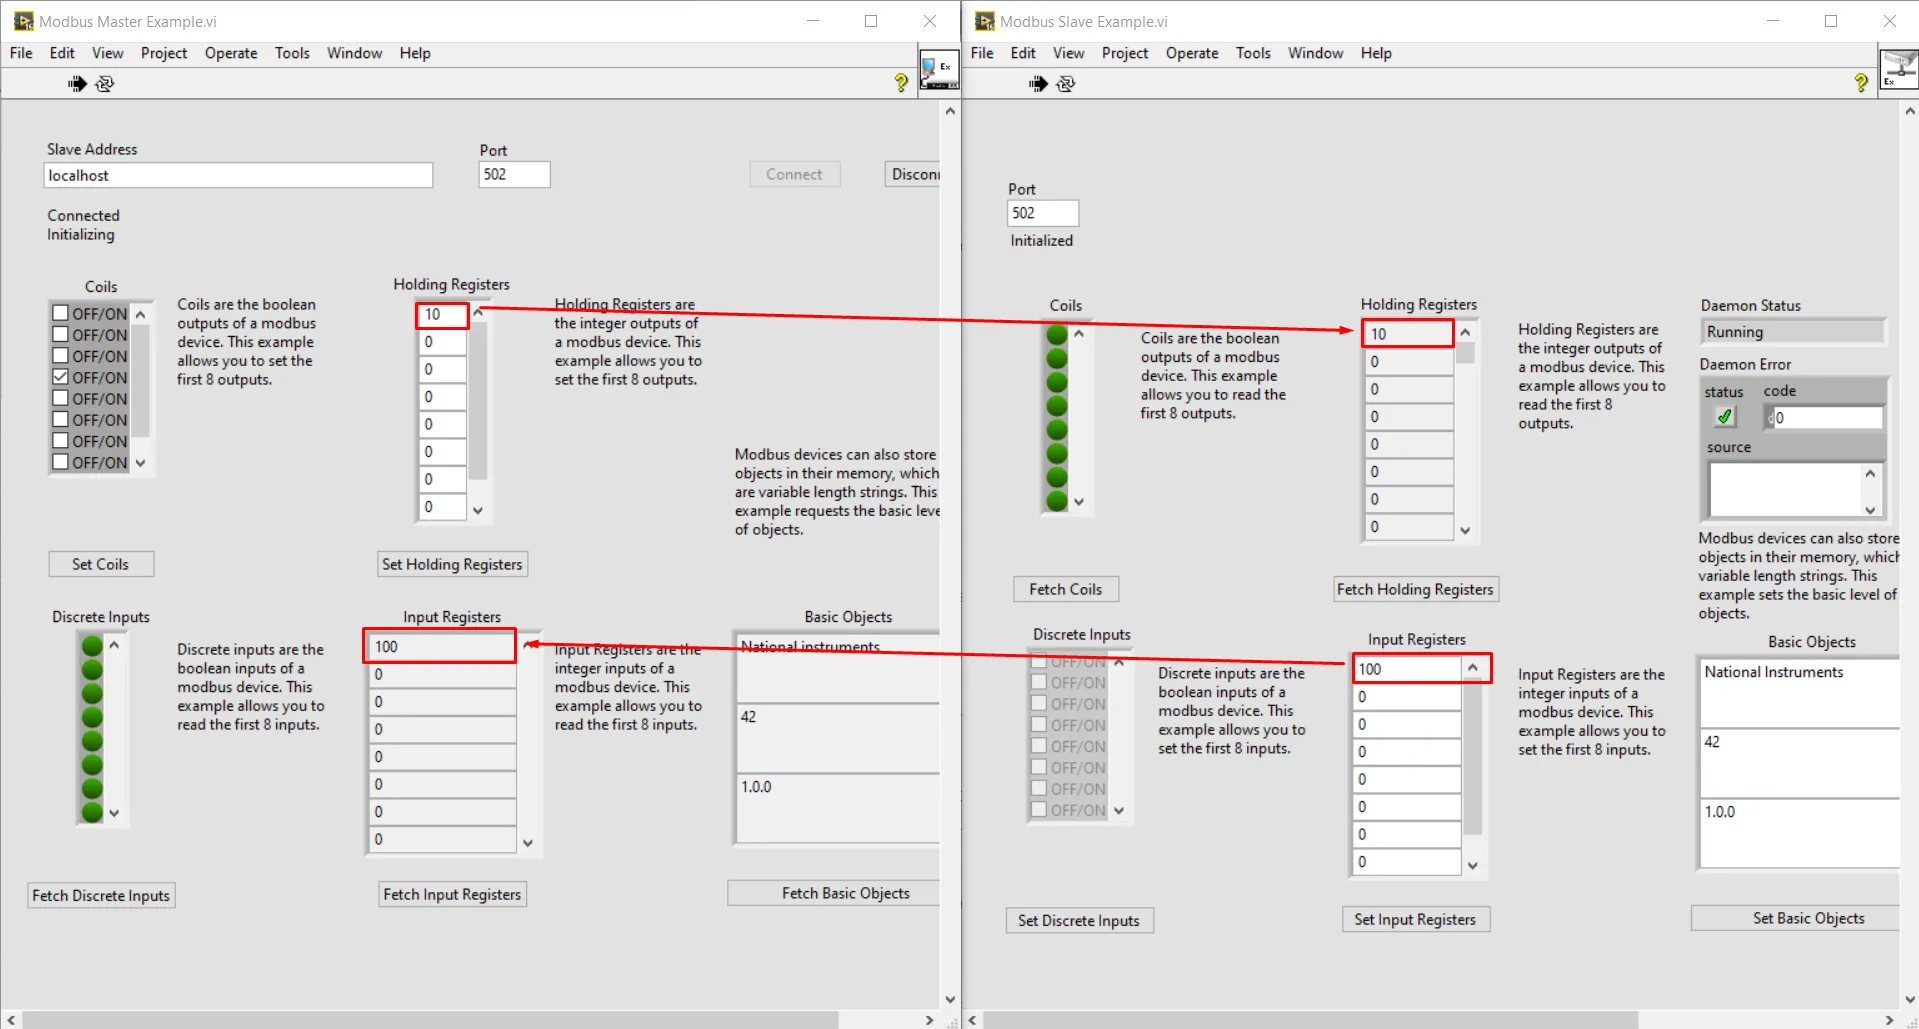Click the VI icon pane in Master window
The width and height of the screenshot is (1919, 1029).
tap(939, 70)
